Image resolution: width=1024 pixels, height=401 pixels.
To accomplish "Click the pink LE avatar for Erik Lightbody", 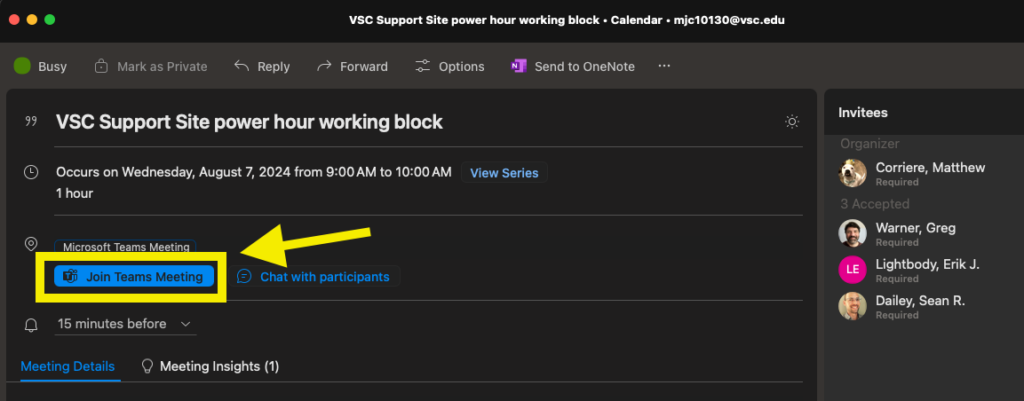I will [x=853, y=270].
